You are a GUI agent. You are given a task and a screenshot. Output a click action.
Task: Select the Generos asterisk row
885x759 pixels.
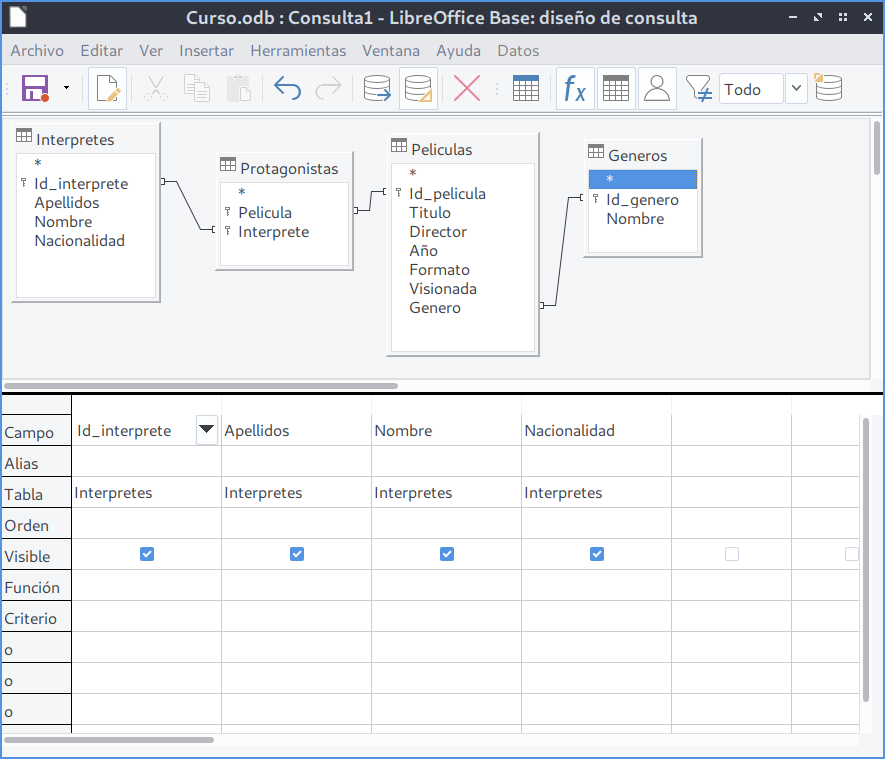[x=643, y=179]
